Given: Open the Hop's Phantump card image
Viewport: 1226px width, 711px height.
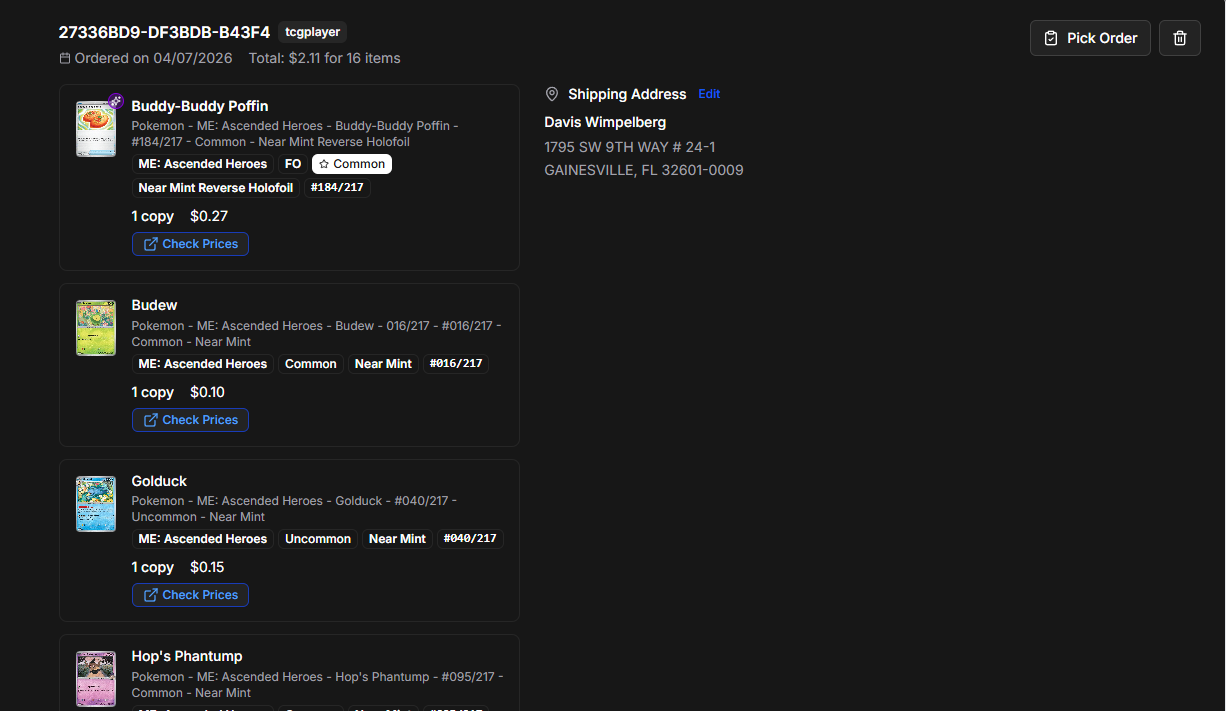Looking at the screenshot, I should (96, 679).
